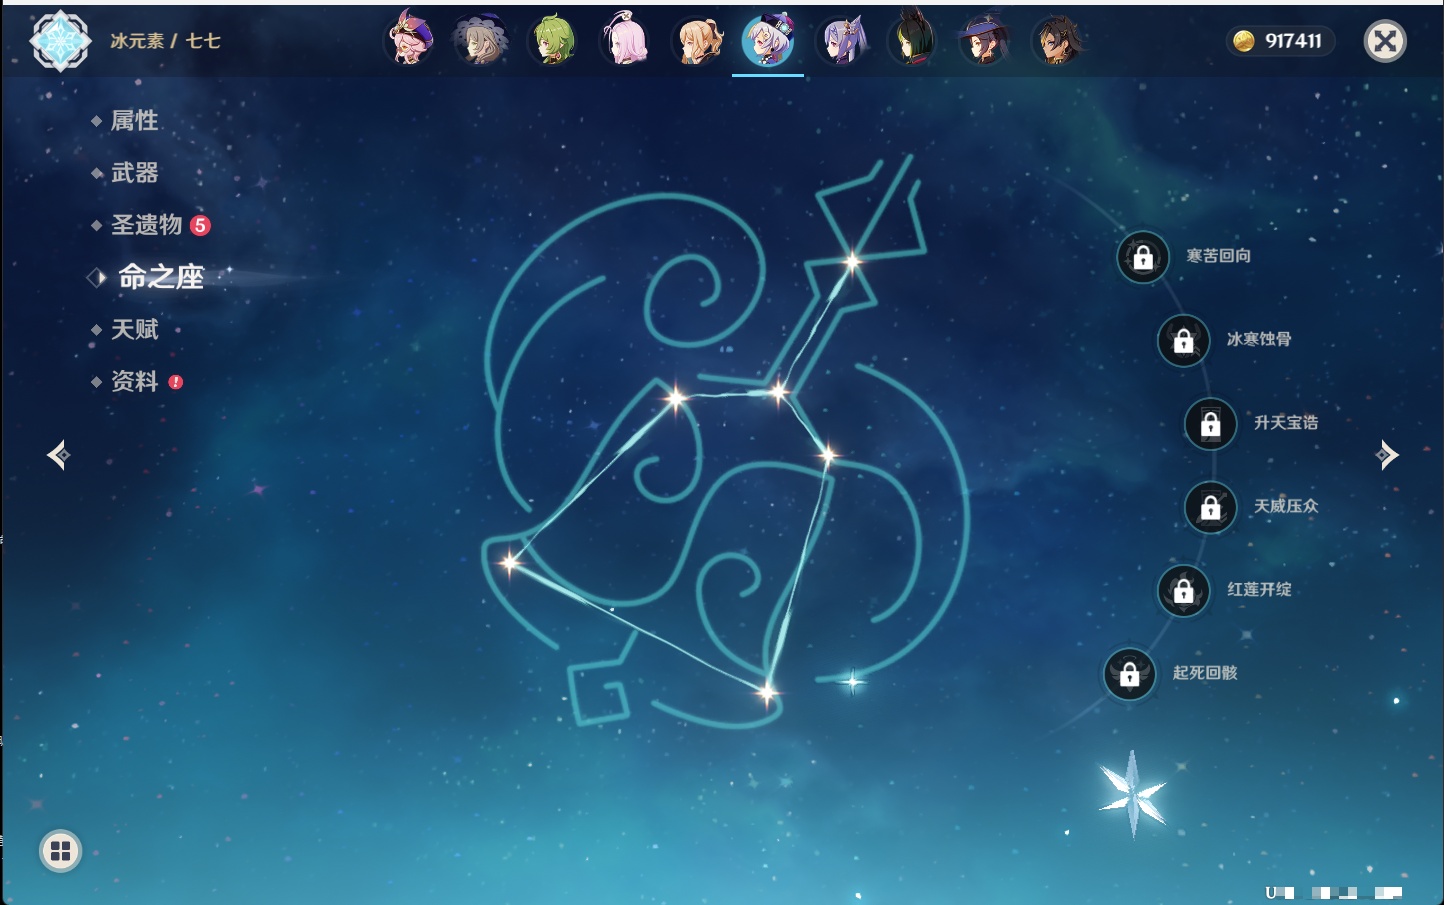Open the 资料 profile menu item
The height and width of the screenshot is (905, 1444).
click(134, 381)
